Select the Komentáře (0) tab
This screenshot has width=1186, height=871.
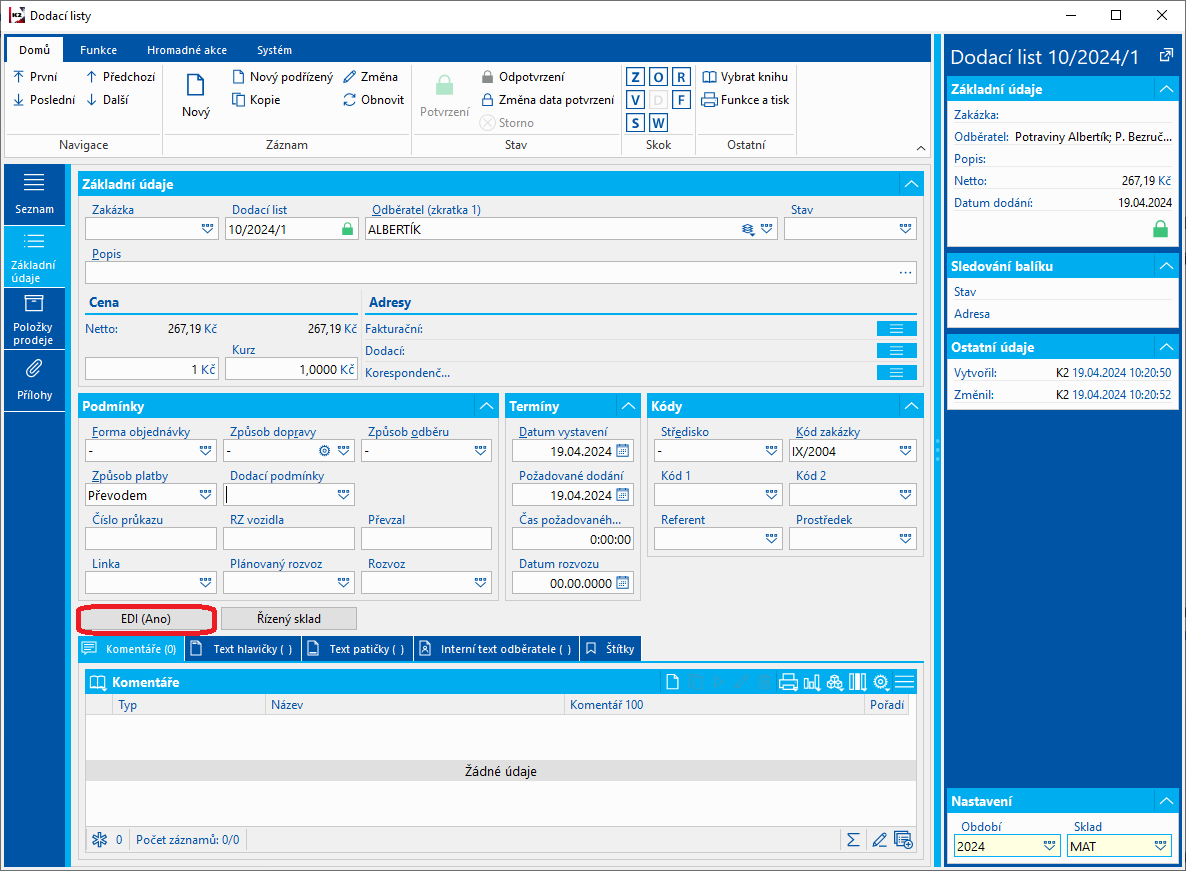click(131, 649)
